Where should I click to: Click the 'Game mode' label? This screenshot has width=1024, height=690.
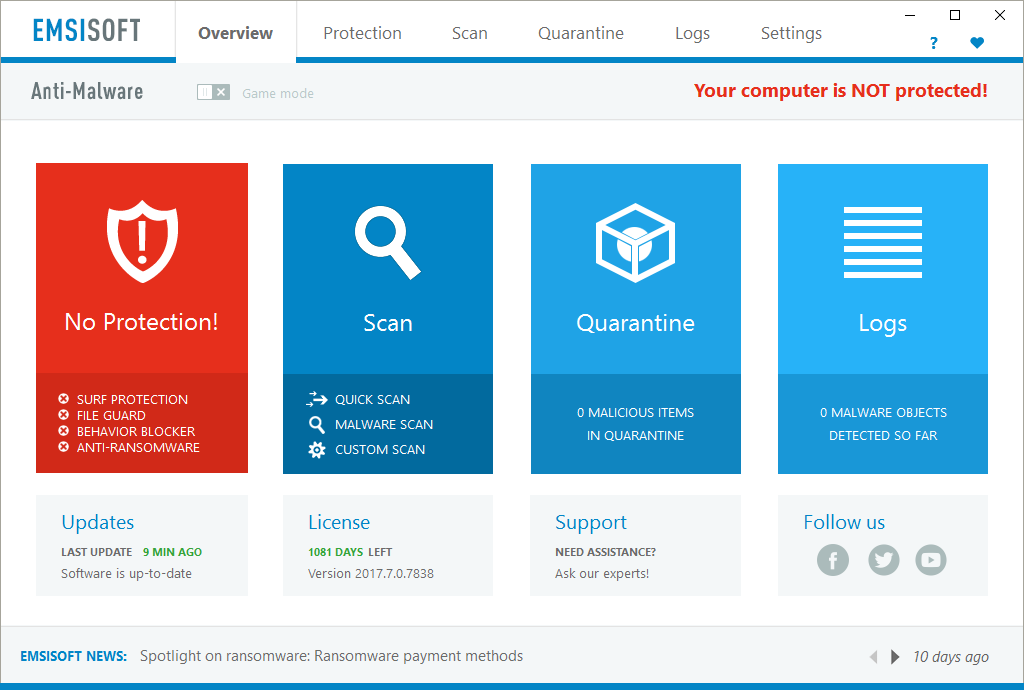(x=278, y=93)
